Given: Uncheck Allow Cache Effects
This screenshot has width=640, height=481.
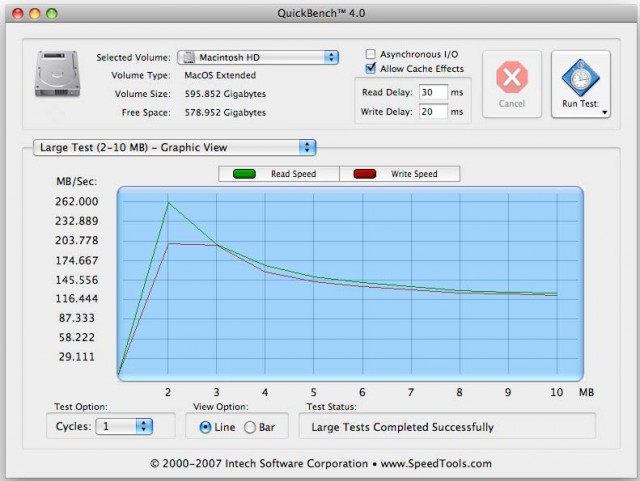Looking at the screenshot, I should pos(371,68).
